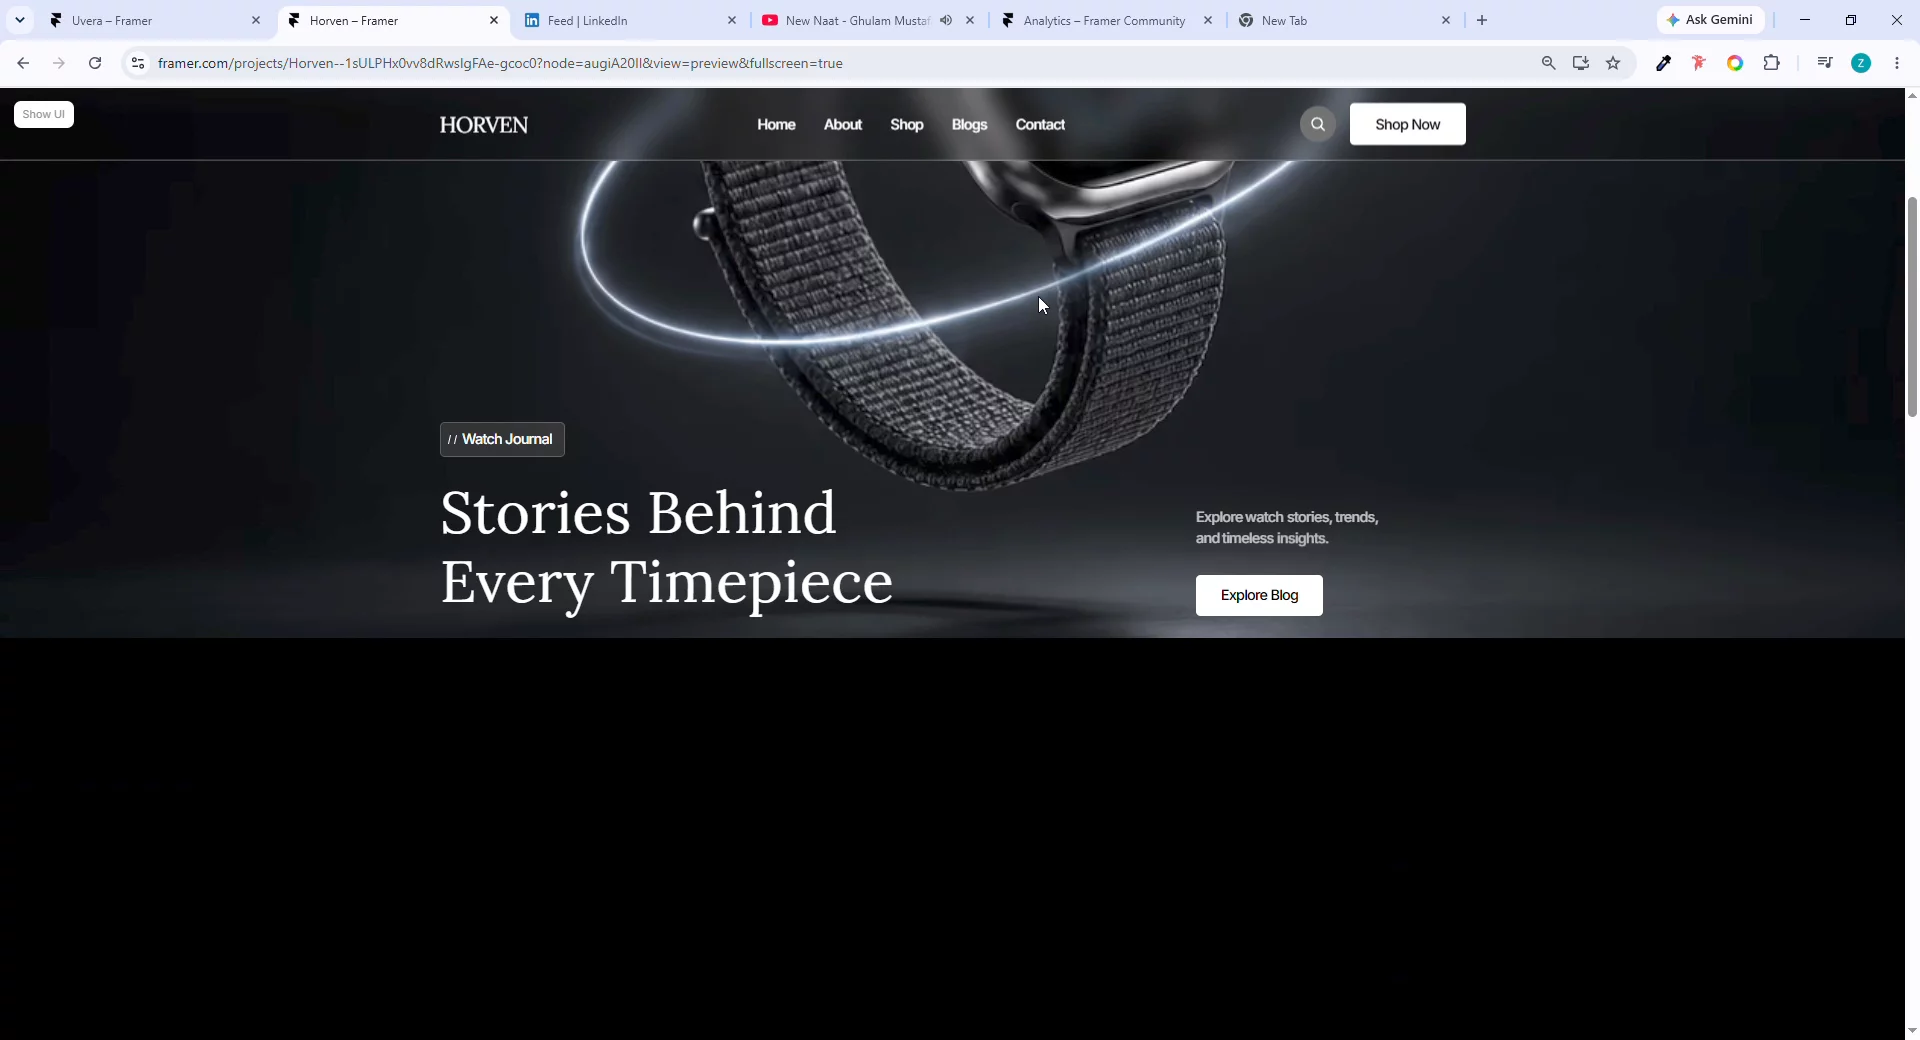View site information icon beside URL
Image resolution: width=1920 pixels, height=1040 pixels.
click(138, 63)
